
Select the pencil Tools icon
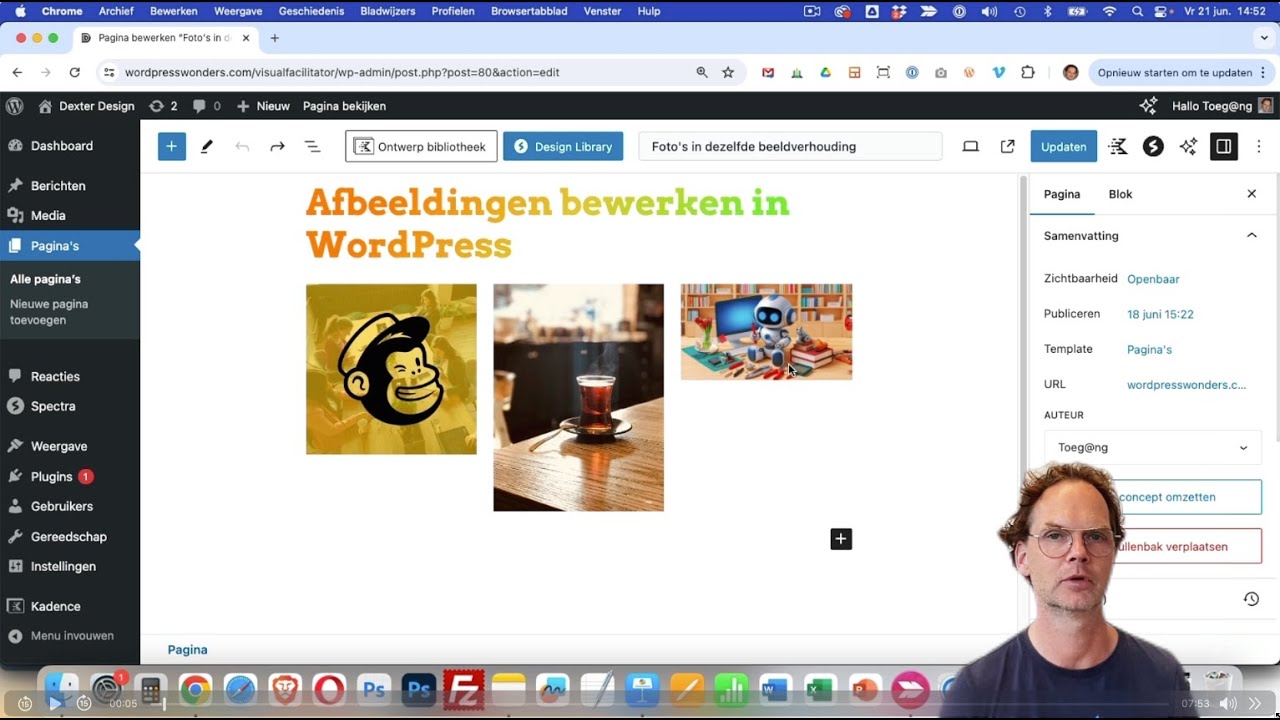coord(207,146)
